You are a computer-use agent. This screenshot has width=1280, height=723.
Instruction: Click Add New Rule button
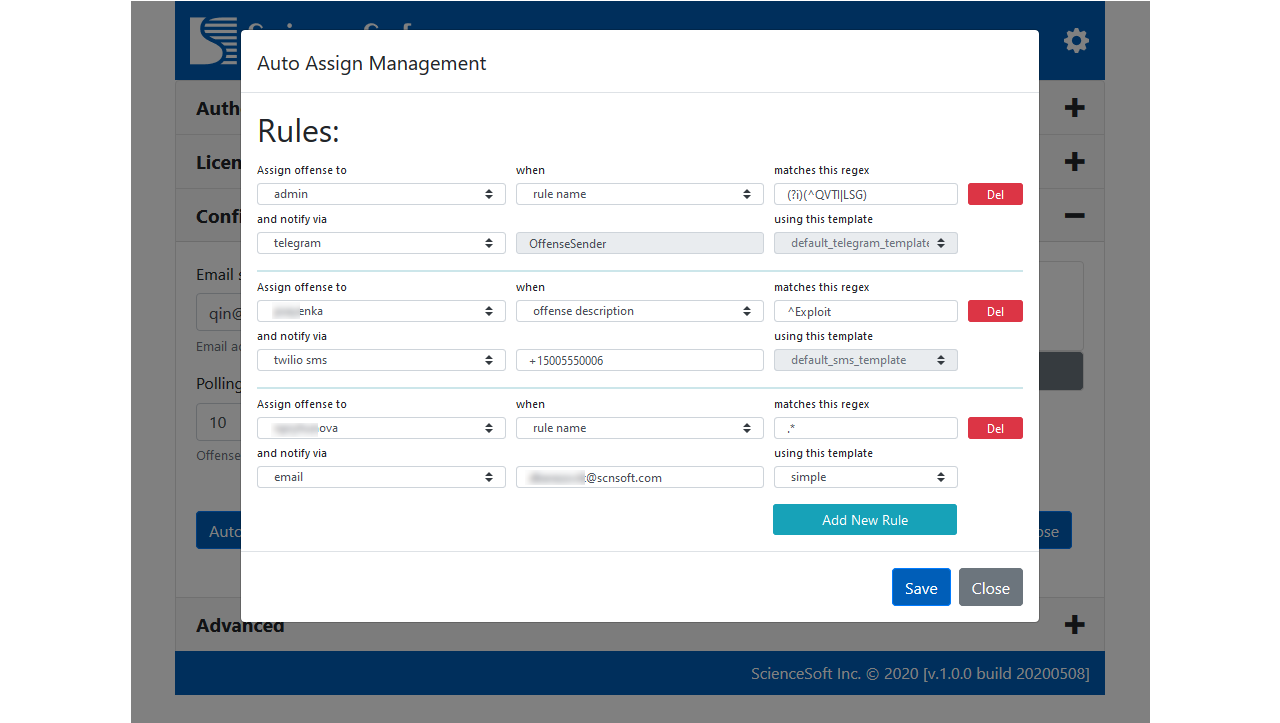coord(864,520)
